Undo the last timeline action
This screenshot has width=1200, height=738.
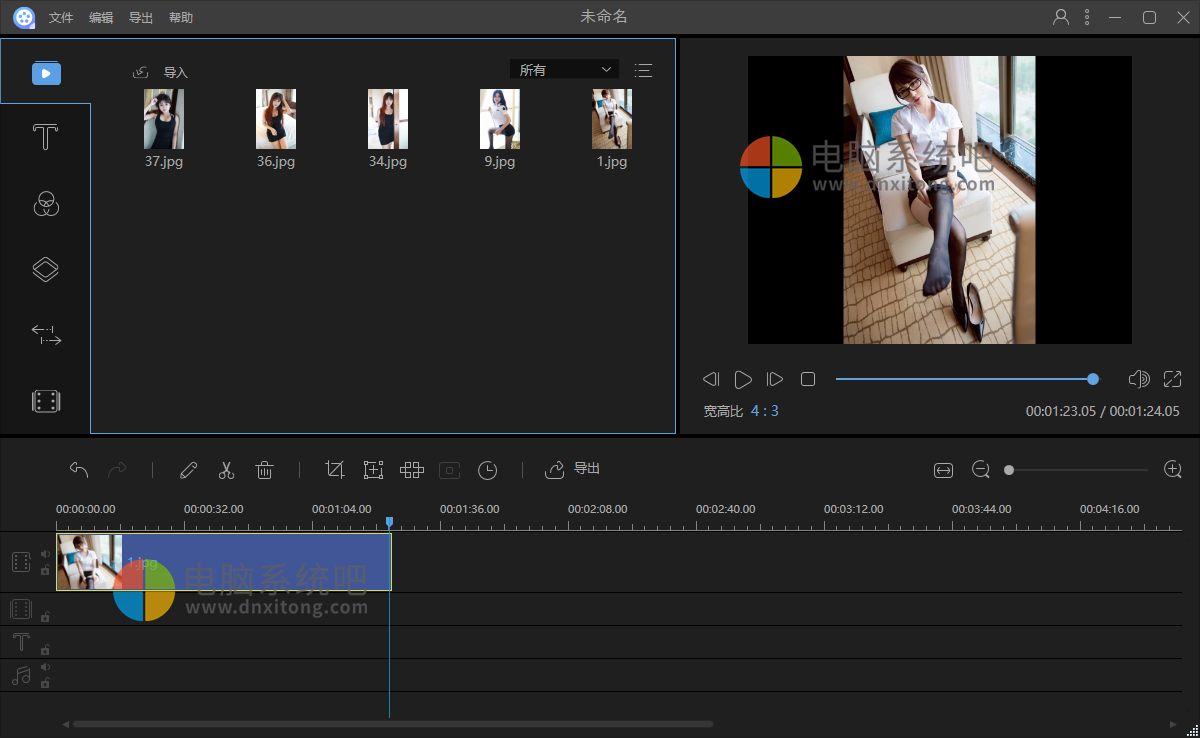click(79, 469)
